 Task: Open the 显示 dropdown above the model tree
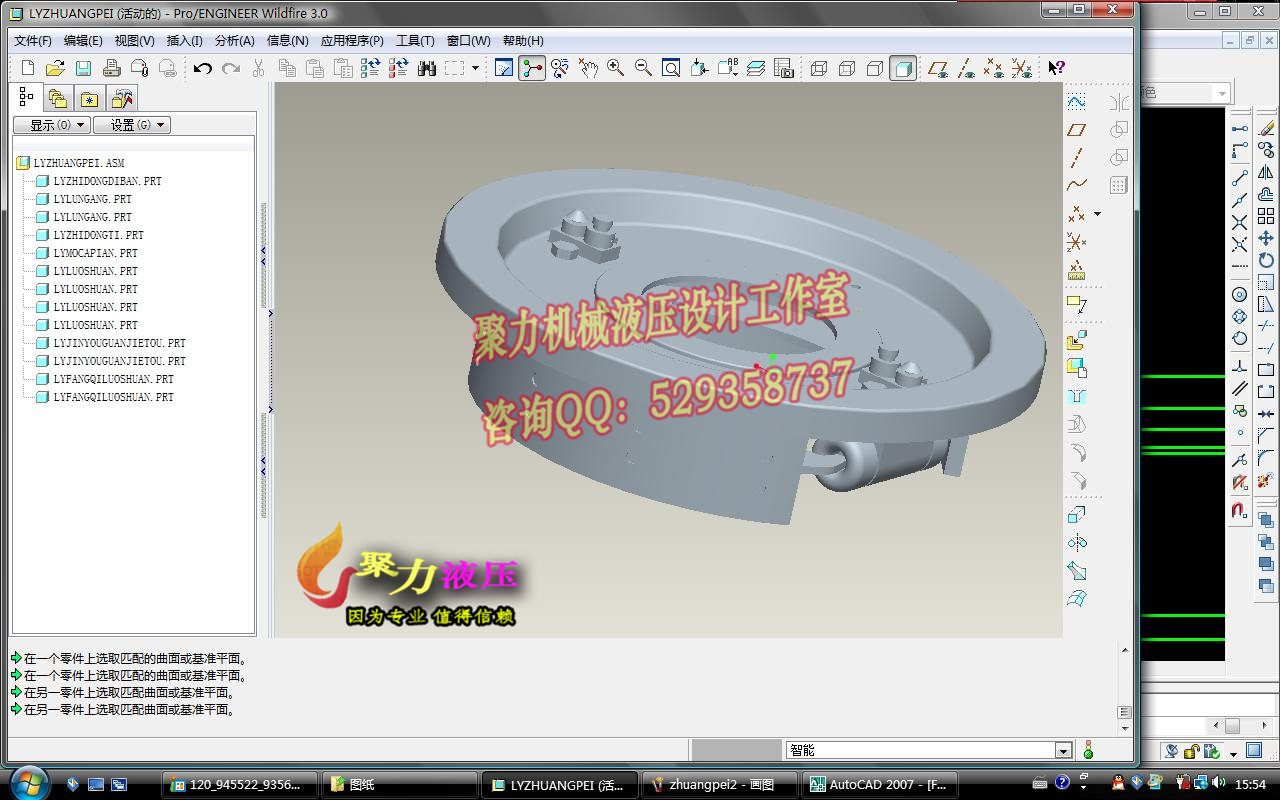(50, 124)
